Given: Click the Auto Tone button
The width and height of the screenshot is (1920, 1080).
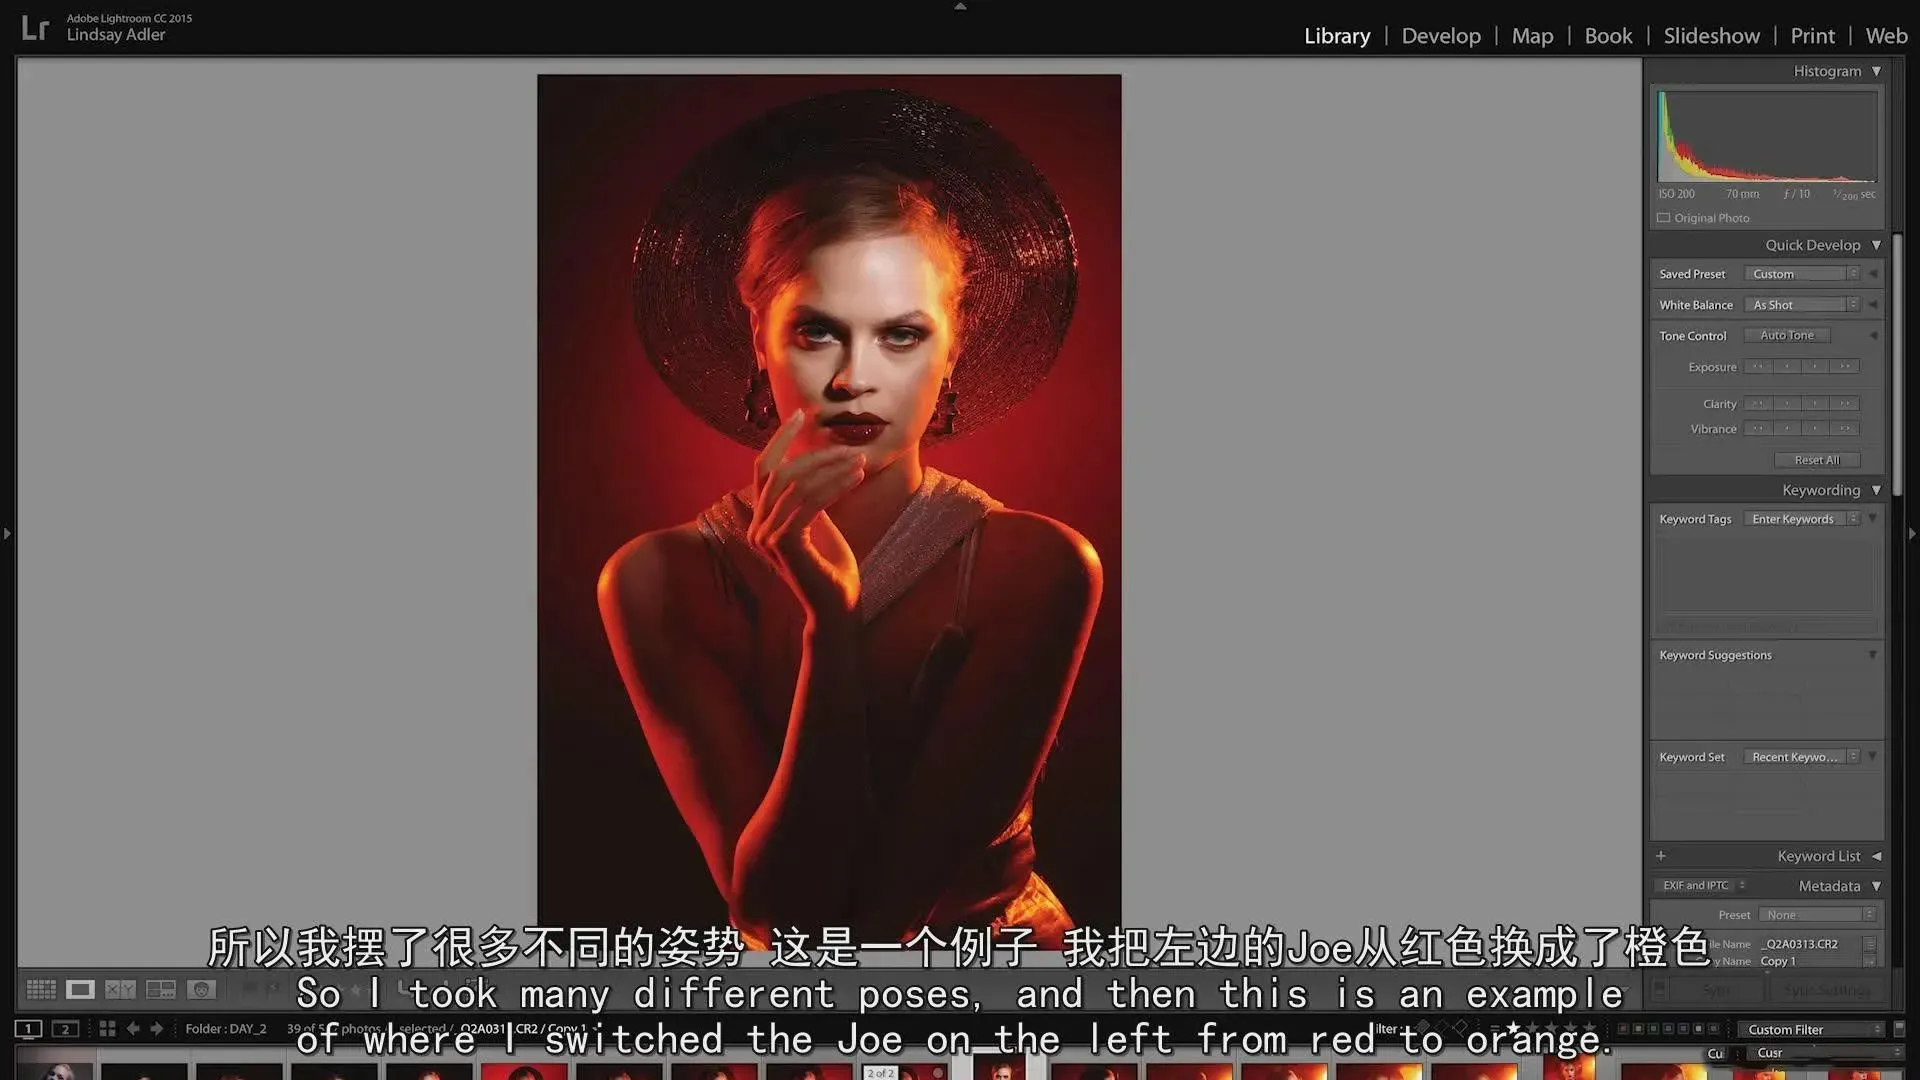Looking at the screenshot, I should (1786, 336).
